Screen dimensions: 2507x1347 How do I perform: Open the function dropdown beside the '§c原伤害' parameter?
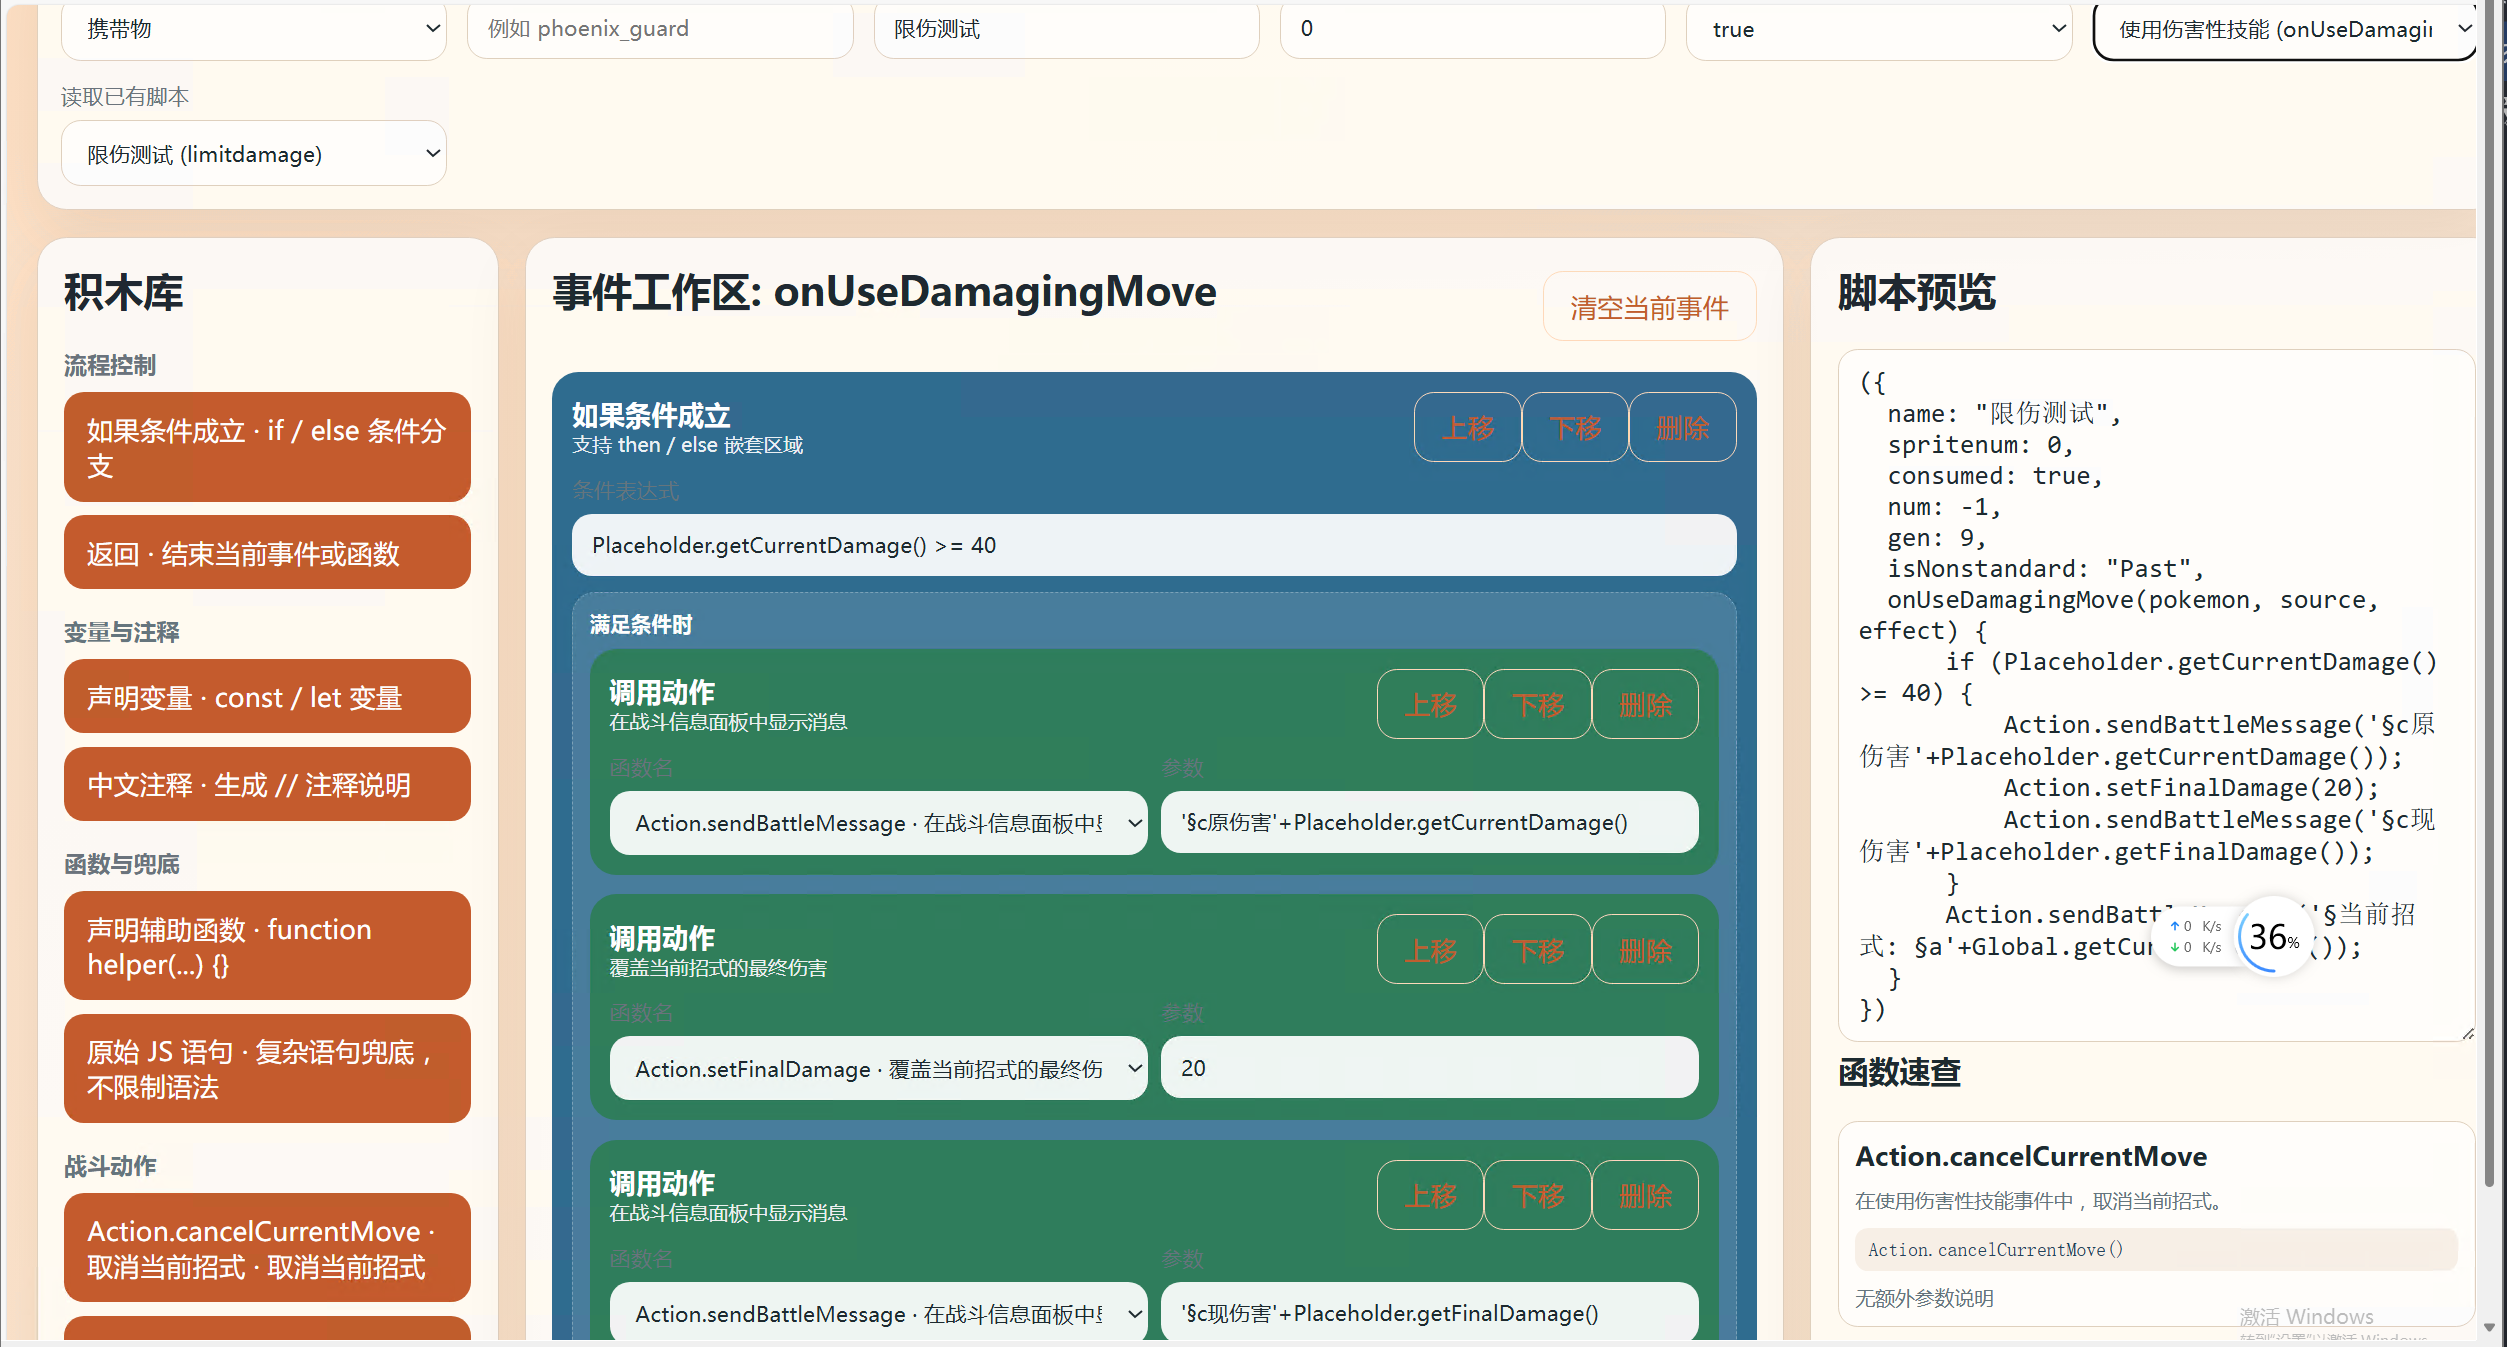tap(879, 823)
